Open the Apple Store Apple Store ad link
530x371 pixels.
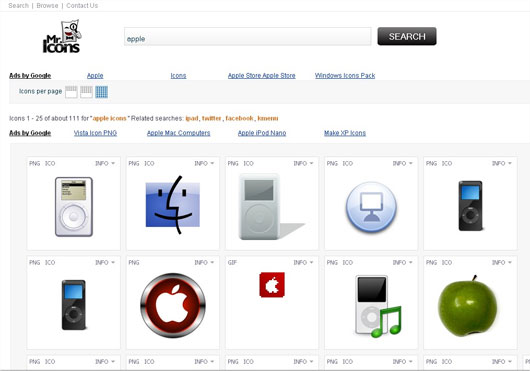(262, 76)
